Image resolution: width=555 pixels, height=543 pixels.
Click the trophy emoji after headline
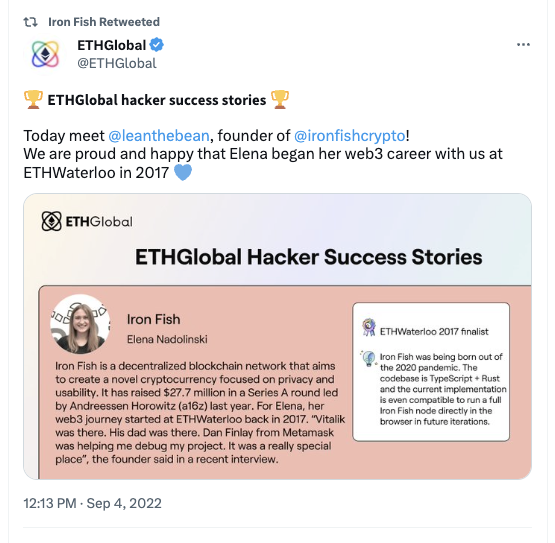coord(280,99)
